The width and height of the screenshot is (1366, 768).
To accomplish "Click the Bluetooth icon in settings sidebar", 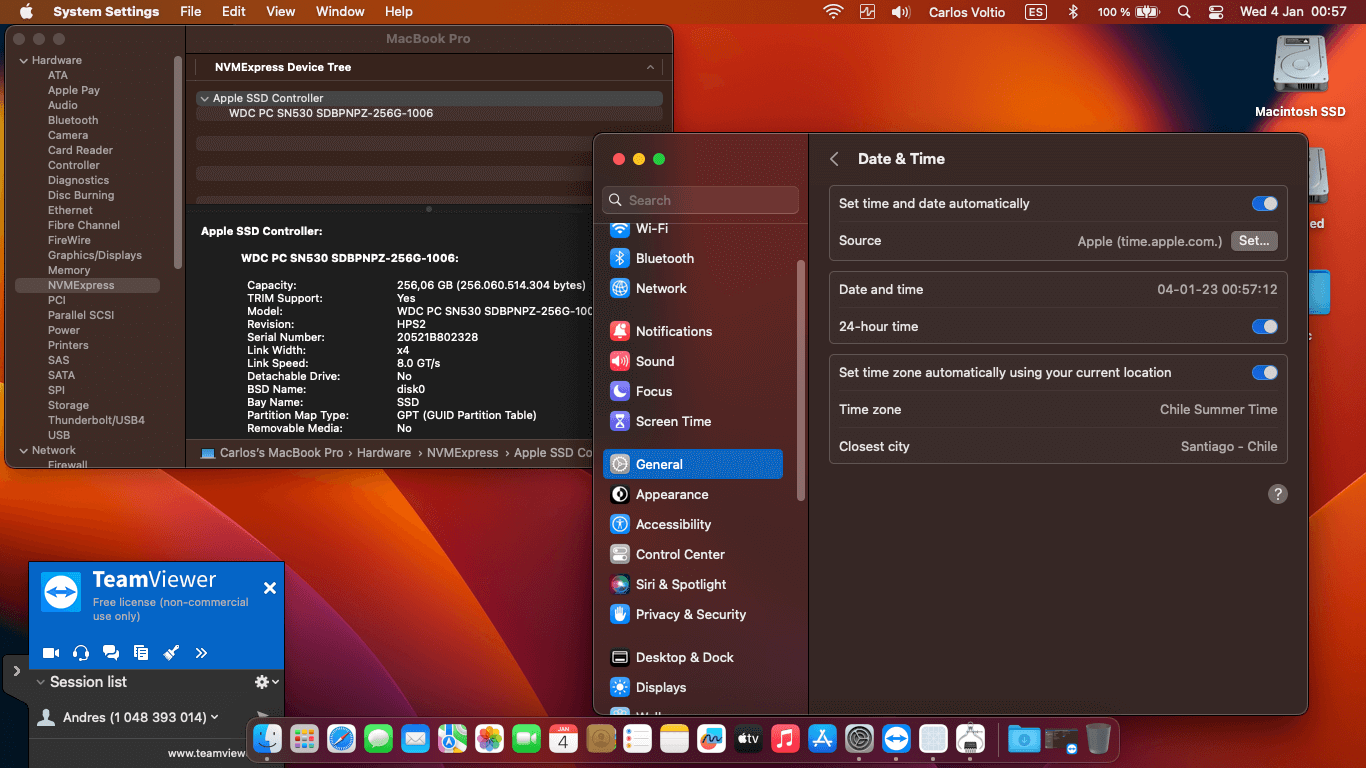I will (620, 258).
